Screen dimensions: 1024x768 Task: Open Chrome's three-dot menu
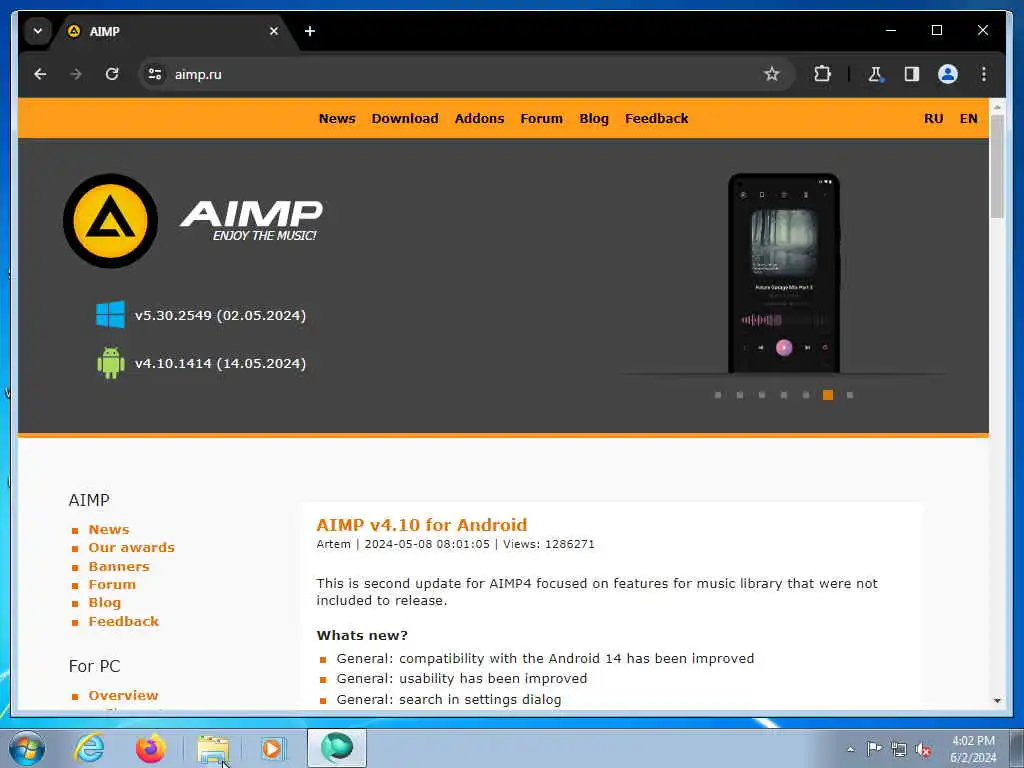coord(984,74)
